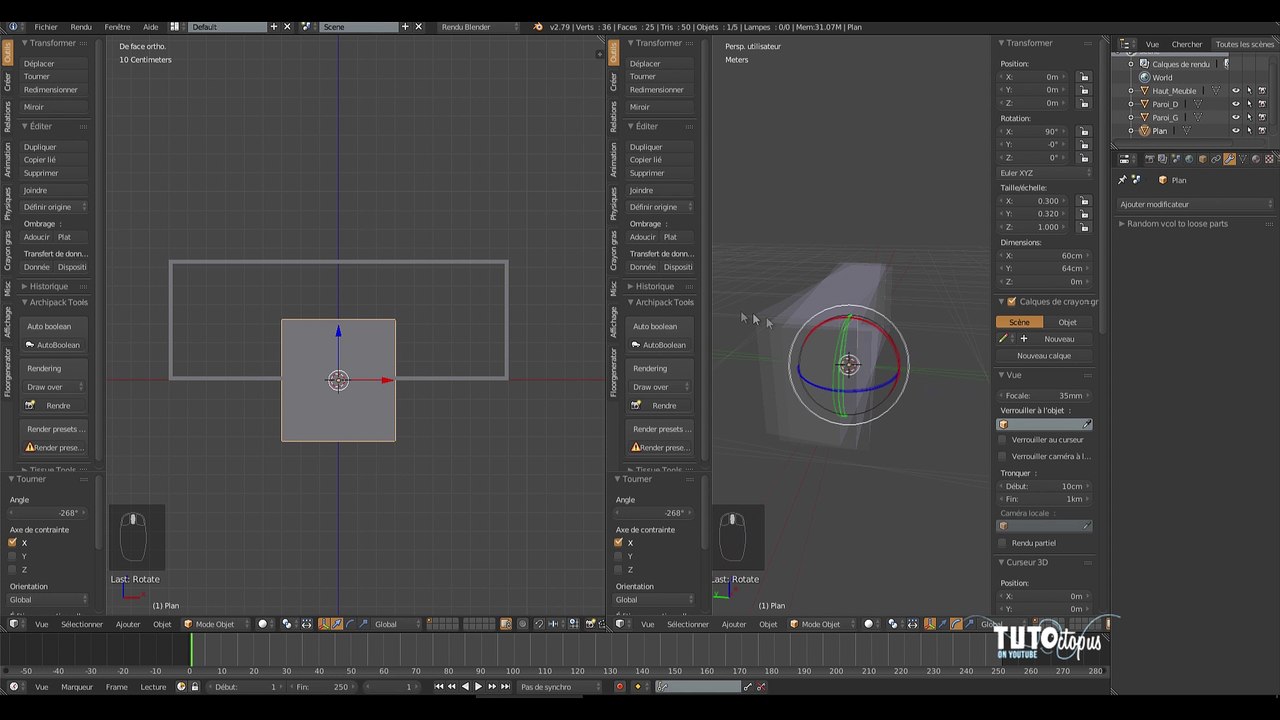Toggle renderability camera icon for Haut_Meuble
Viewport: 1280px width, 720px height.
tap(1263, 91)
